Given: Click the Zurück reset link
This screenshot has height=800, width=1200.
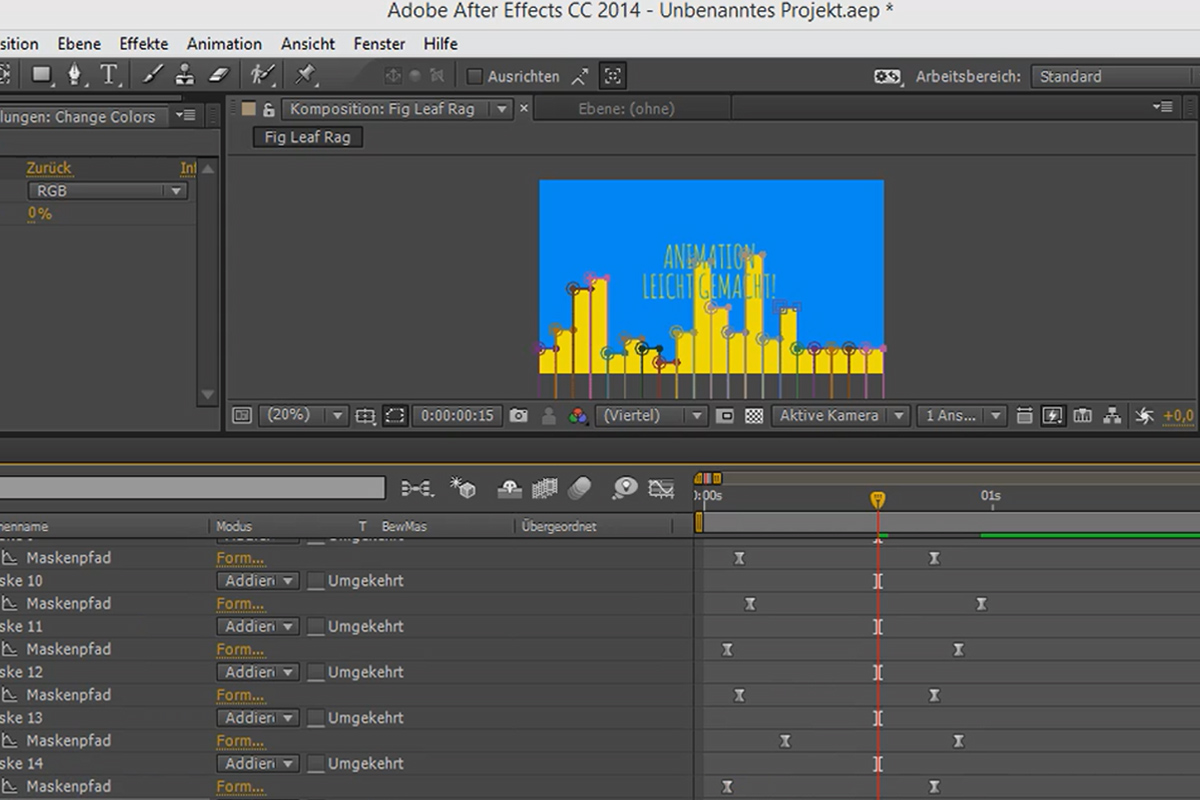Looking at the screenshot, I should tap(49, 168).
